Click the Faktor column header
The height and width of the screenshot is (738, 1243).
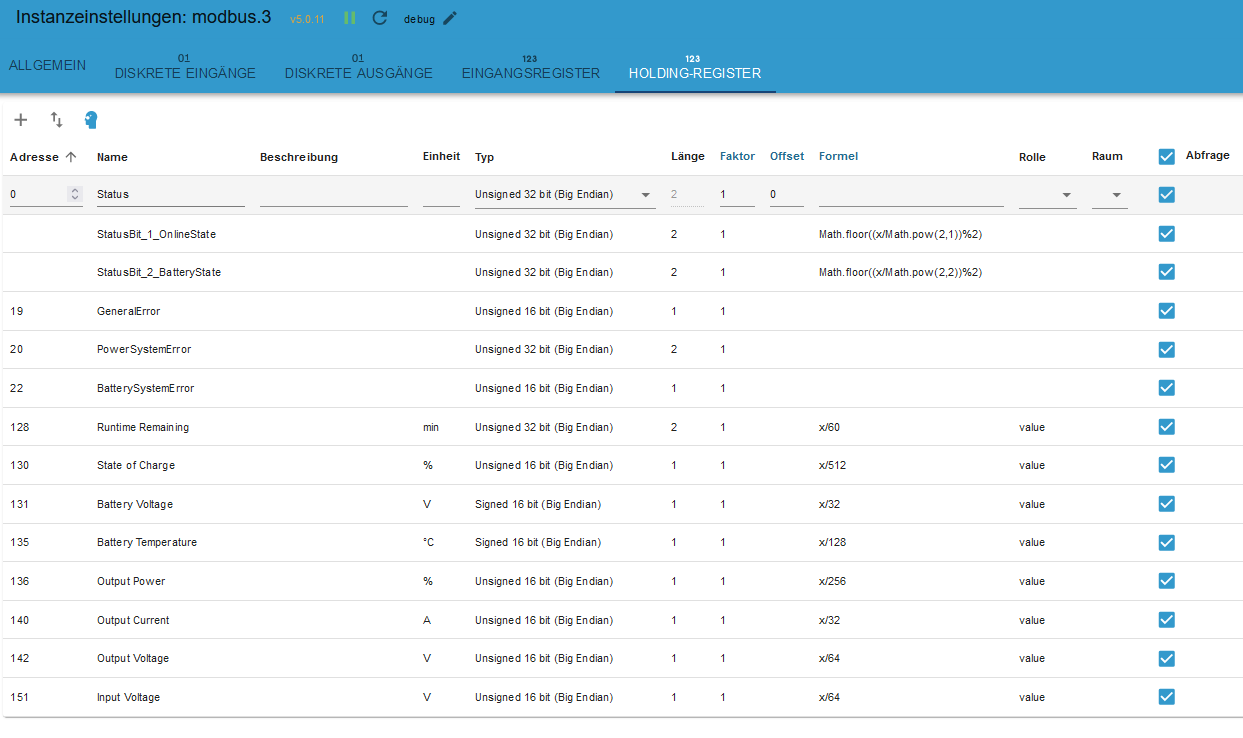[x=737, y=156]
